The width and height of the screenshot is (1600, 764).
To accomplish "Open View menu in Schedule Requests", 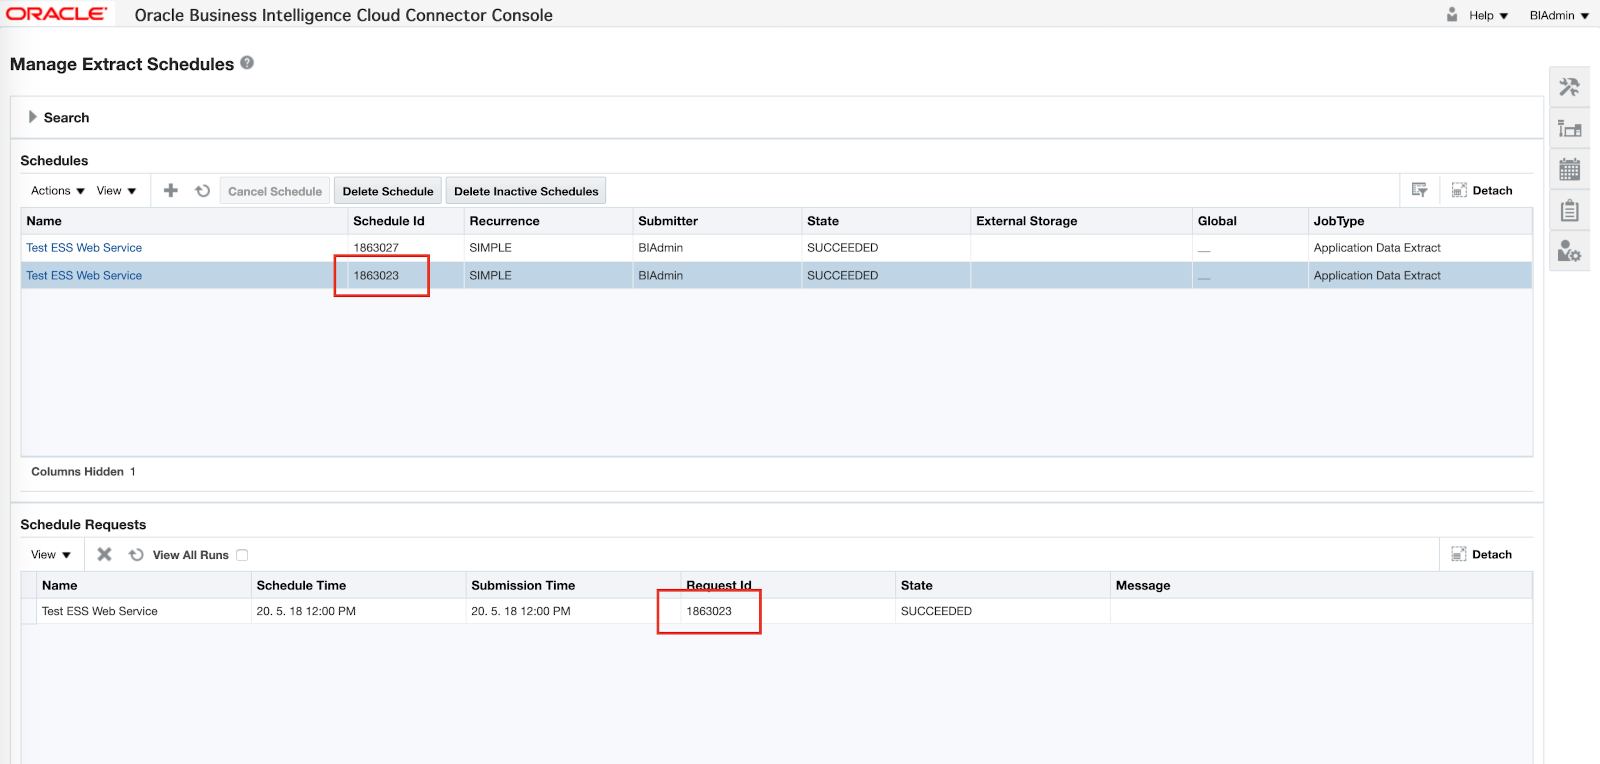I will [51, 555].
